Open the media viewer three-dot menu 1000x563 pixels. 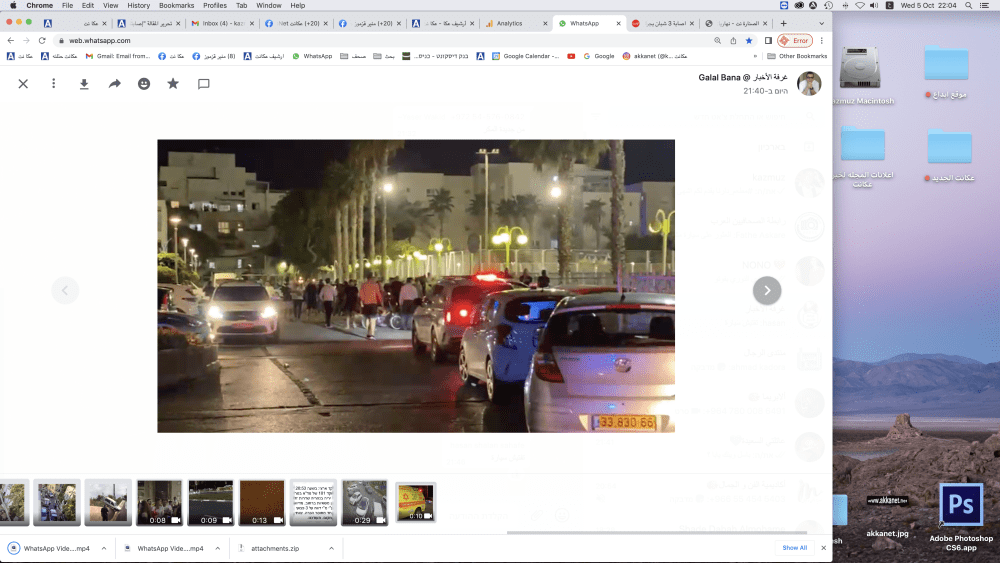[x=54, y=84]
